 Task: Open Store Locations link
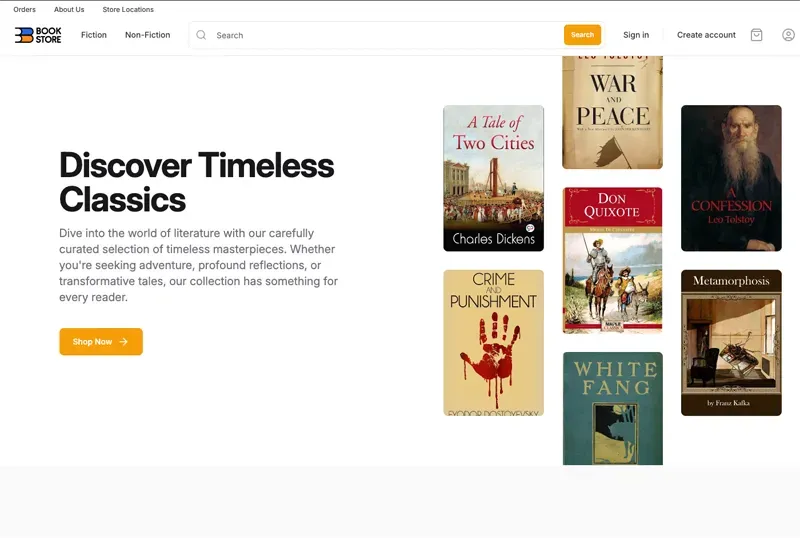pyautogui.click(x=128, y=10)
